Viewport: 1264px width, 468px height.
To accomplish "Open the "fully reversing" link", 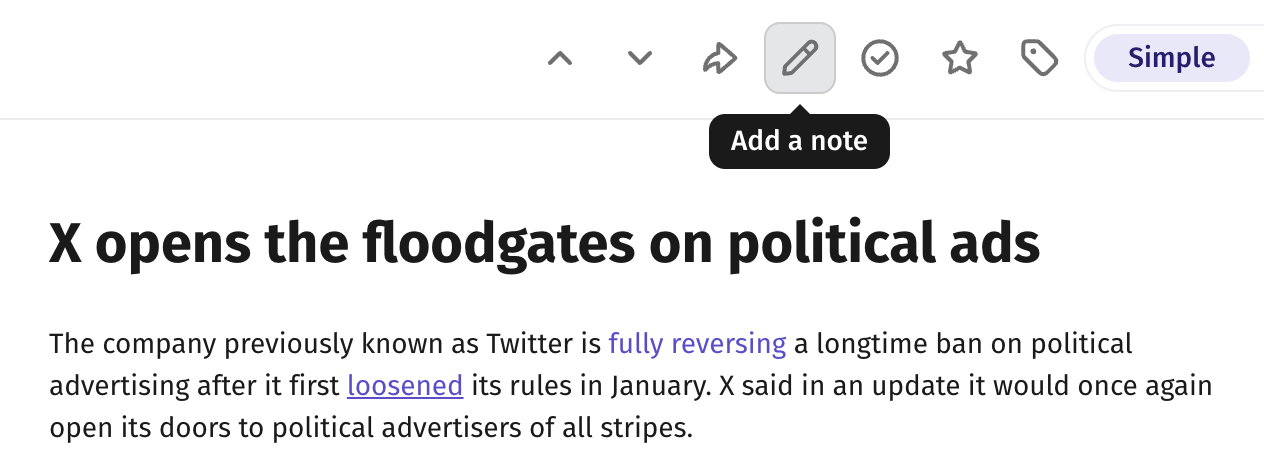I will click(x=697, y=344).
